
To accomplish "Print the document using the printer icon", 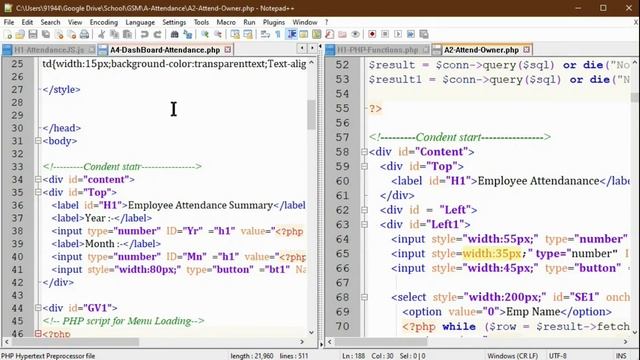I will [84, 35].
